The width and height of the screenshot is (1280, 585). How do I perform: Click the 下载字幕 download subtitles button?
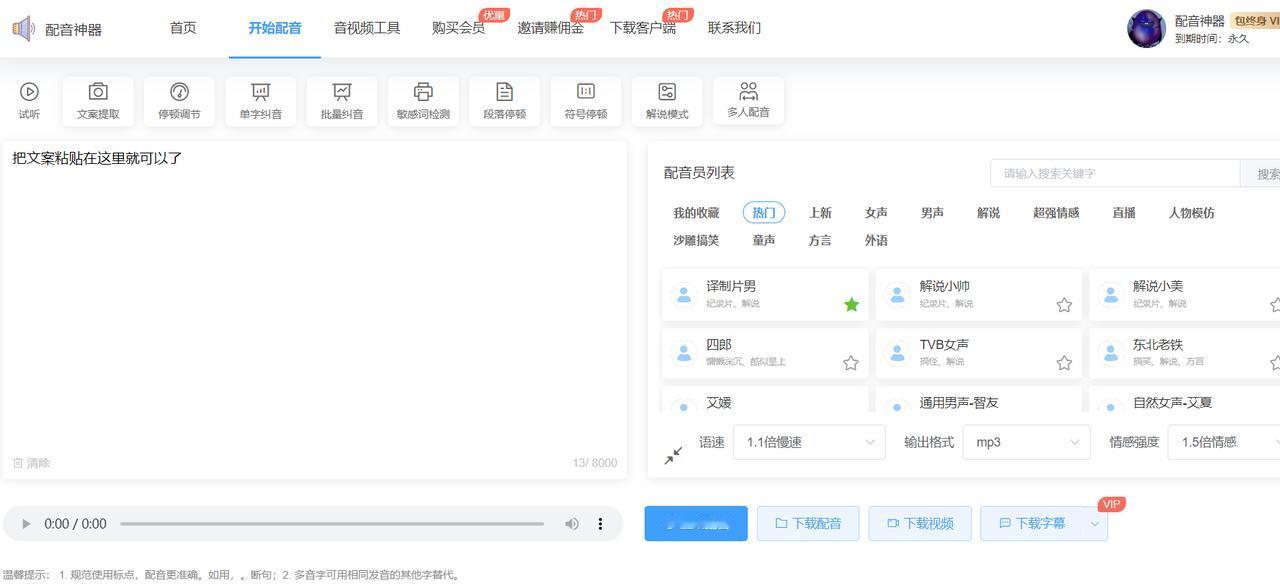(x=1032, y=524)
